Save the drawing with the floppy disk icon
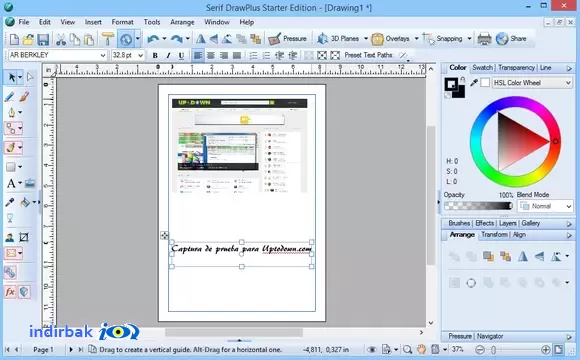 point(43,39)
